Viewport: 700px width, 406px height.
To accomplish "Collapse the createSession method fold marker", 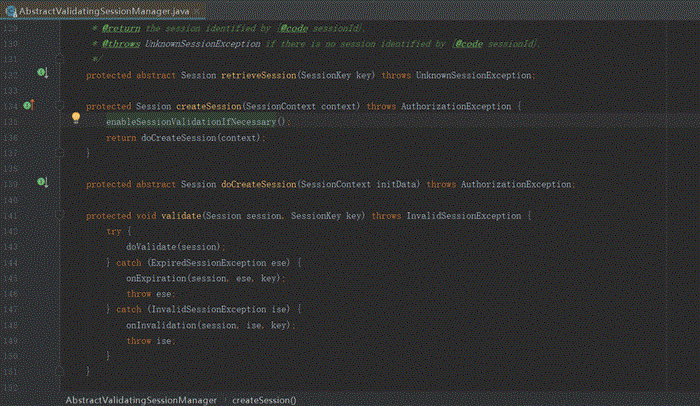I will (x=59, y=106).
